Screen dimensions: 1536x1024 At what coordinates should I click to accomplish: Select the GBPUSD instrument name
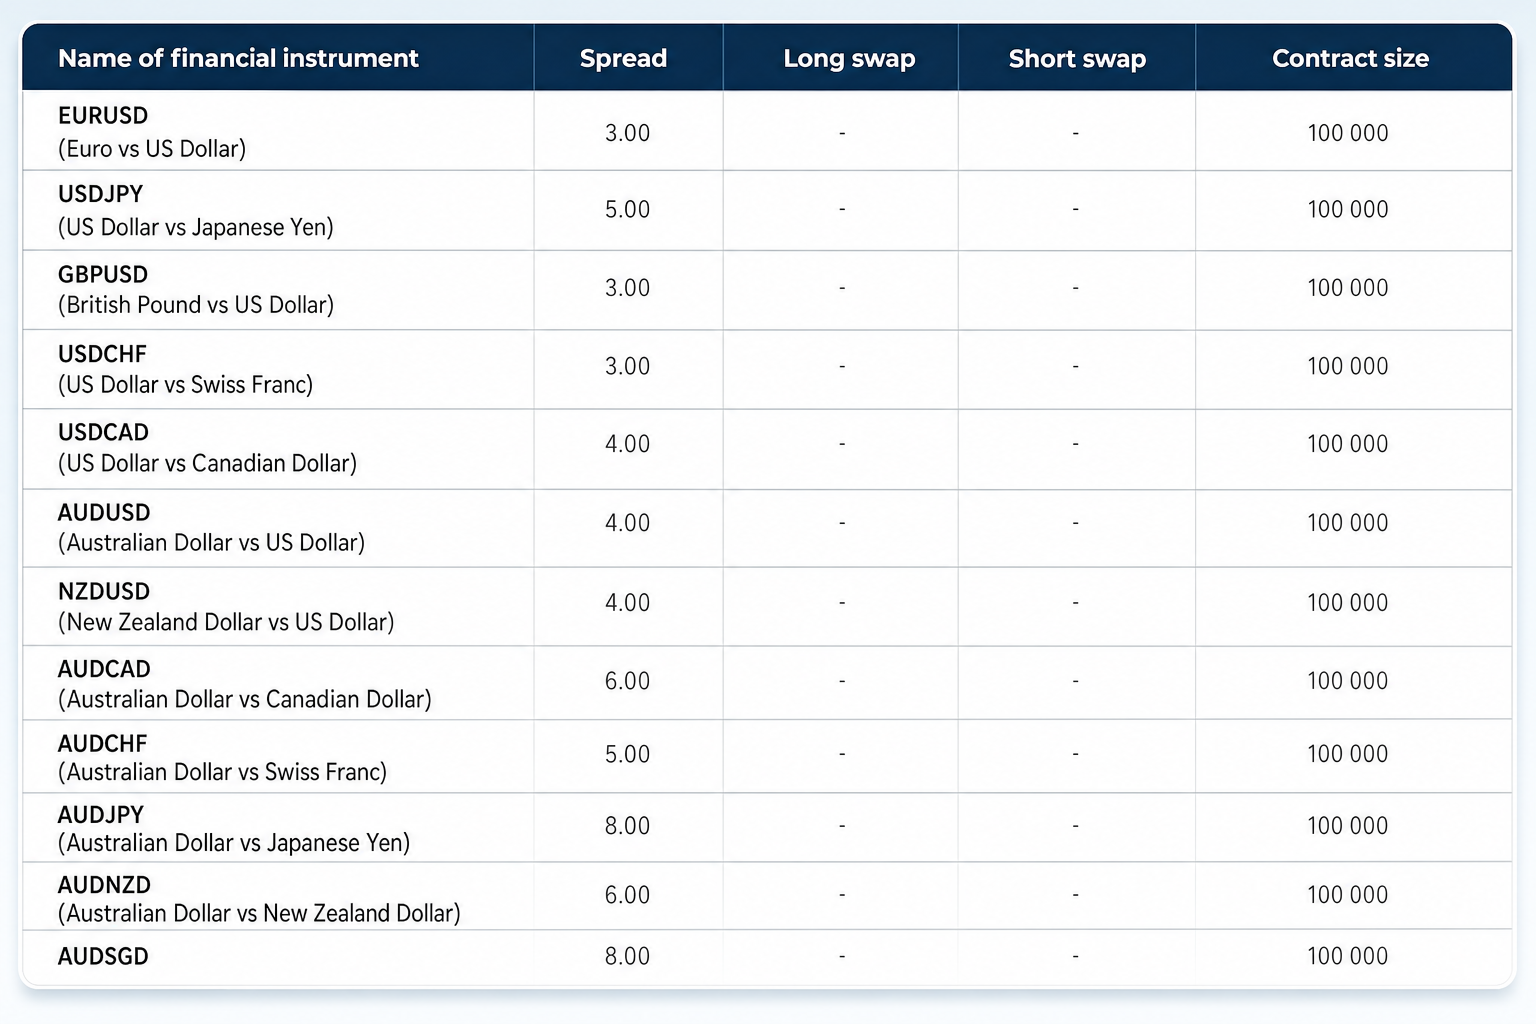103,274
